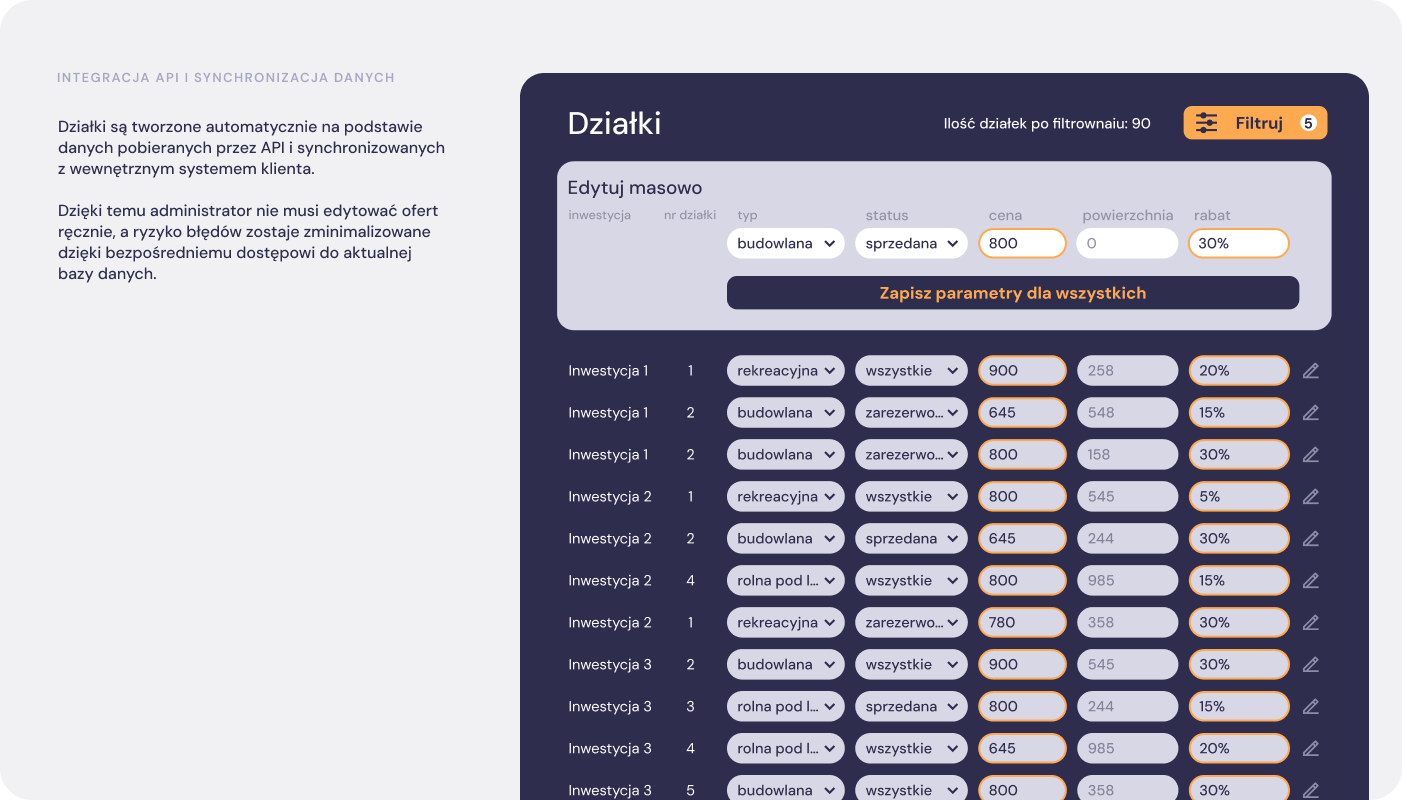1402x800 pixels.
Task: Click the edit pencil for Inwestycja 1 plot 1
Action: coord(1310,371)
